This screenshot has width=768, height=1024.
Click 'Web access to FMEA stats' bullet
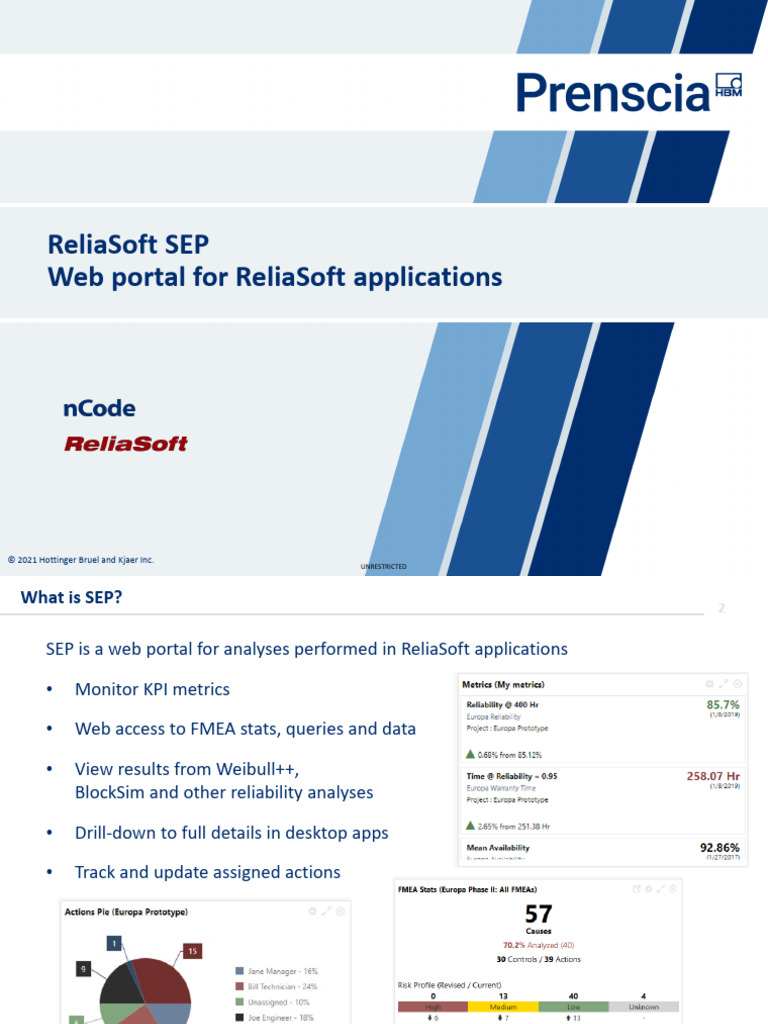click(x=246, y=729)
